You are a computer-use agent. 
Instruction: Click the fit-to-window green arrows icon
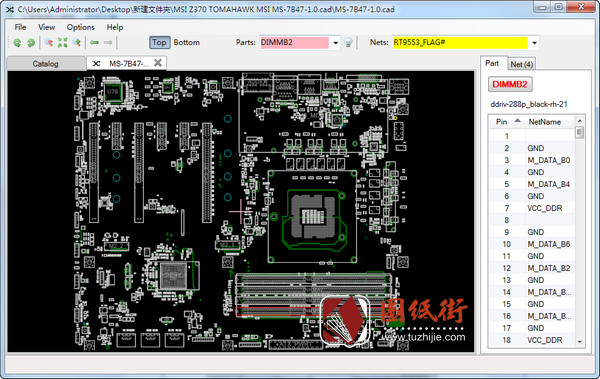pyautogui.click(x=62, y=42)
